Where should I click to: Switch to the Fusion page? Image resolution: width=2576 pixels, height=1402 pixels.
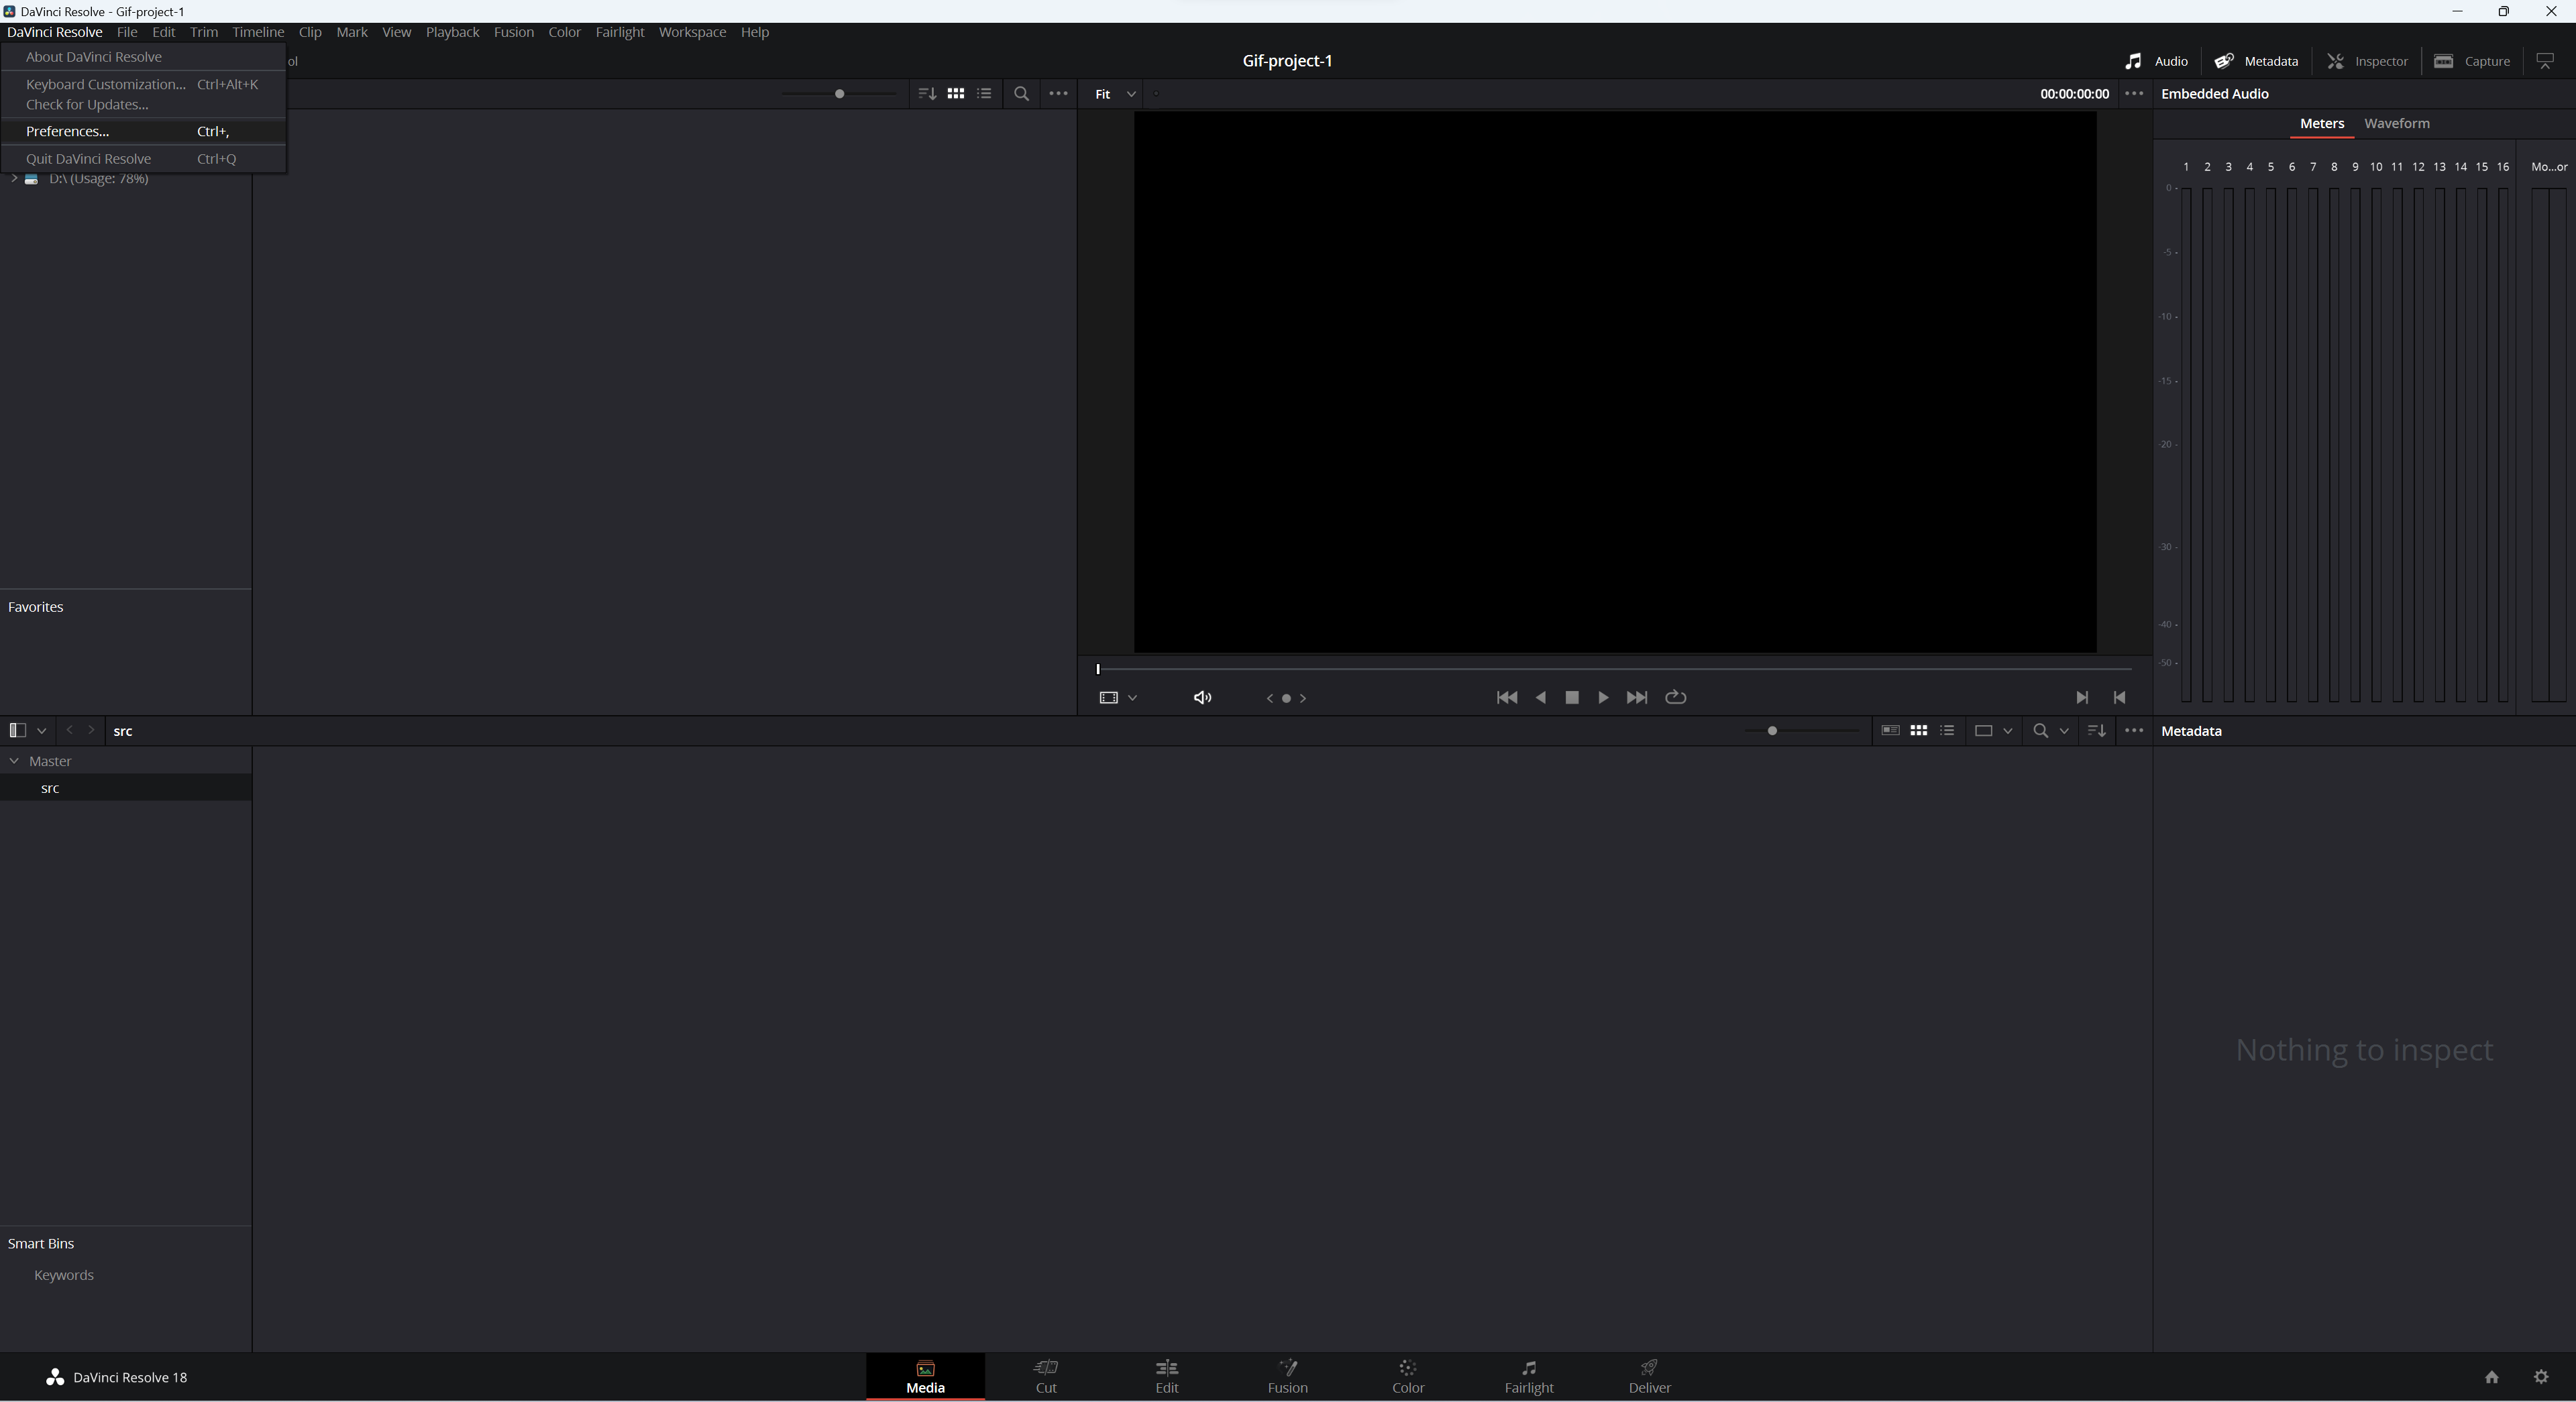click(1287, 1376)
